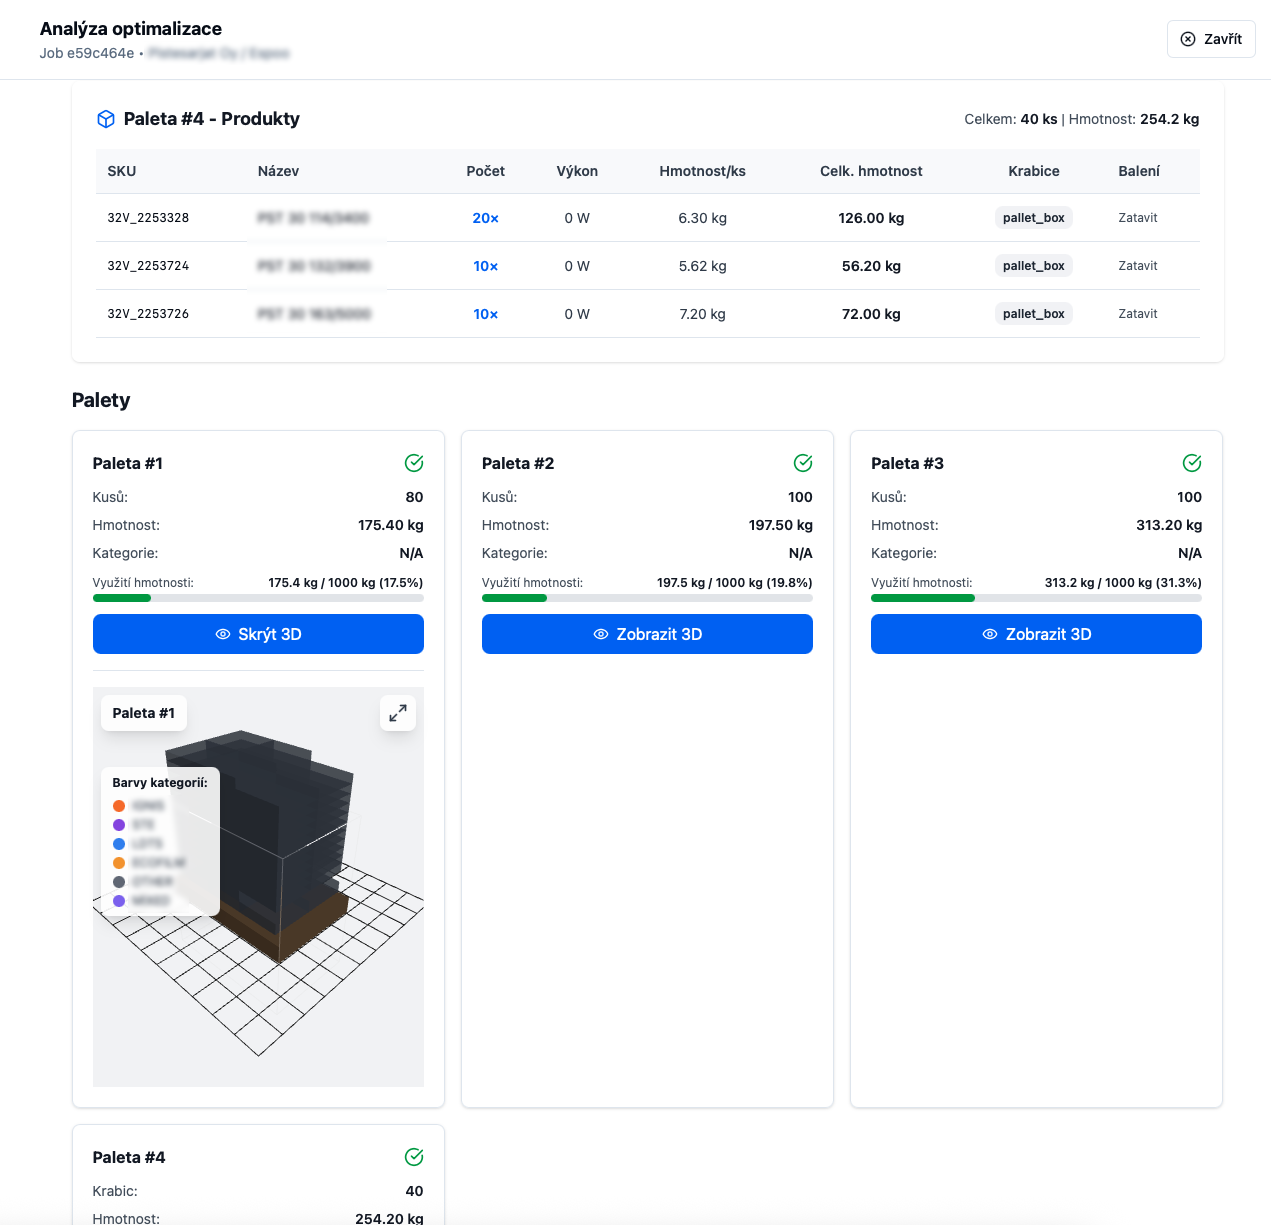This screenshot has width=1271, height=1225.
Task: Select SKU 32V_2253726 in the table
Action: tap(148, 314)
